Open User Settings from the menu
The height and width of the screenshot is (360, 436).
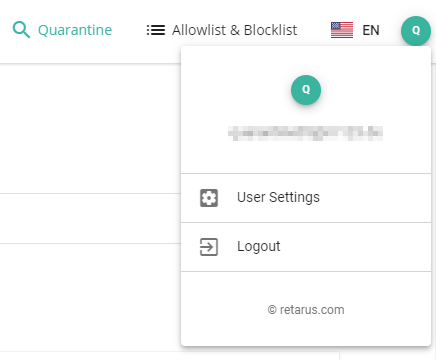pos(278,197)
